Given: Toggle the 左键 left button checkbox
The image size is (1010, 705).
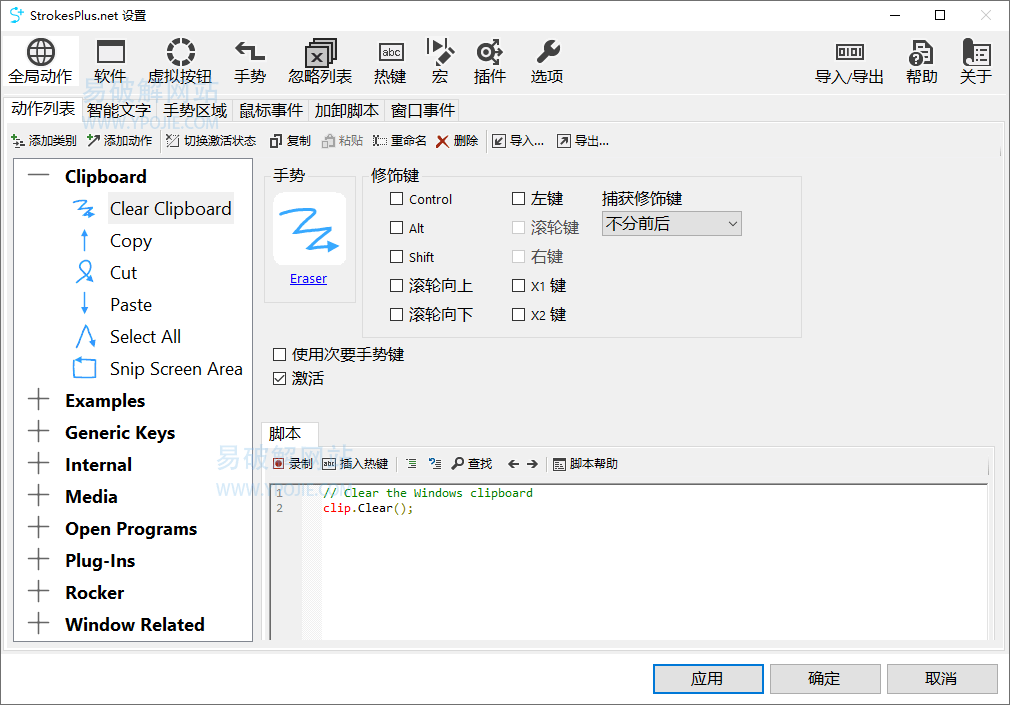Looking at the screenshot, I should point(518,198).
